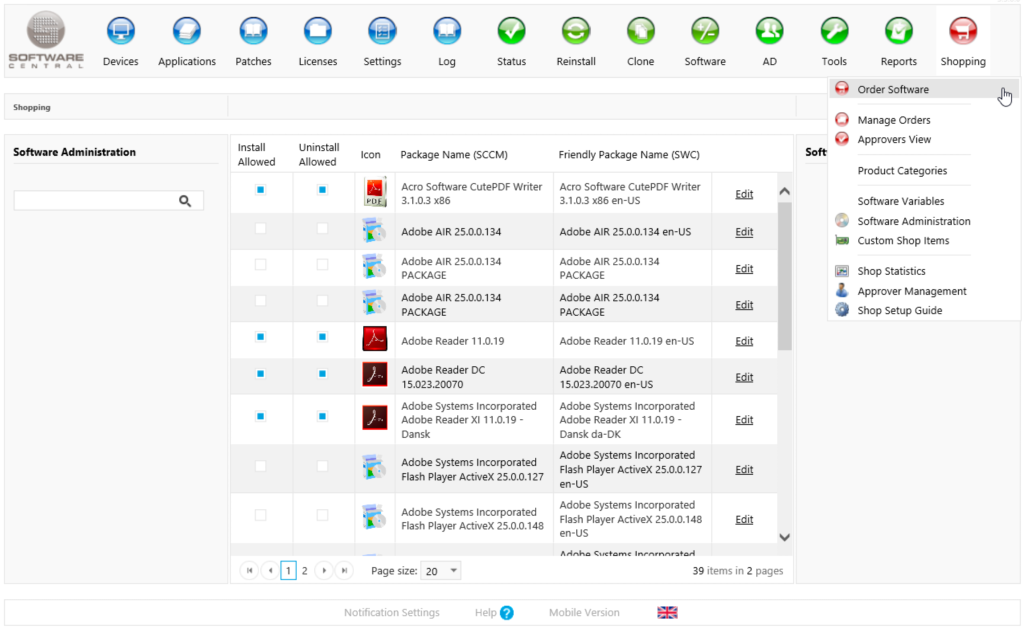Screen dimensions: 1024x629
Task: Switch language via the UK flag icon
Action: [667, 612]
